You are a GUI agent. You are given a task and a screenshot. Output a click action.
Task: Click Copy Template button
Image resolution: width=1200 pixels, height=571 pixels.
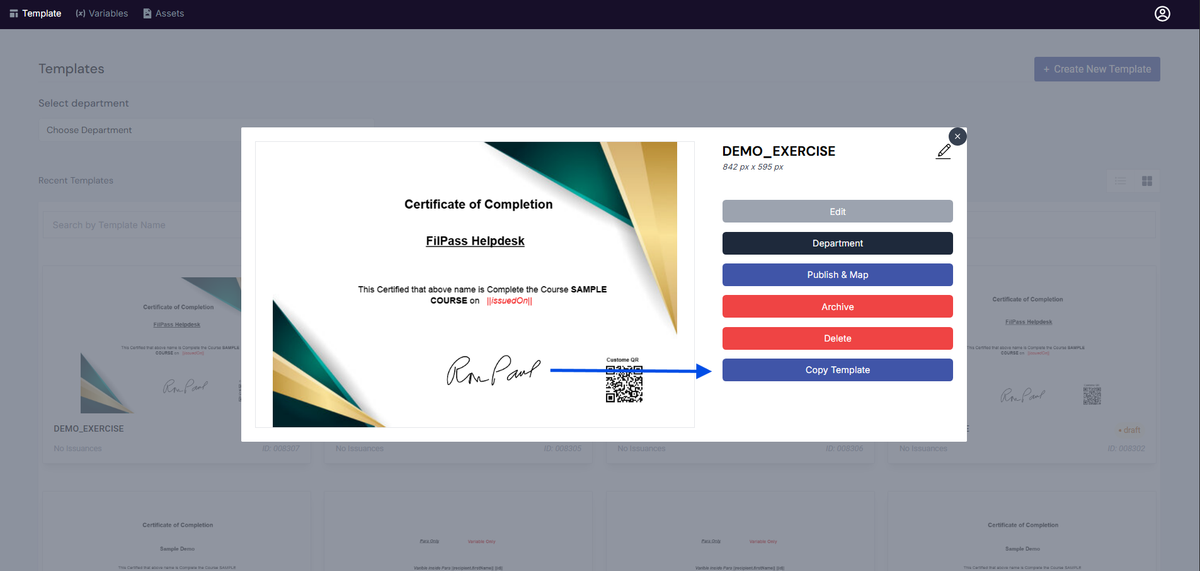(837, 370)
